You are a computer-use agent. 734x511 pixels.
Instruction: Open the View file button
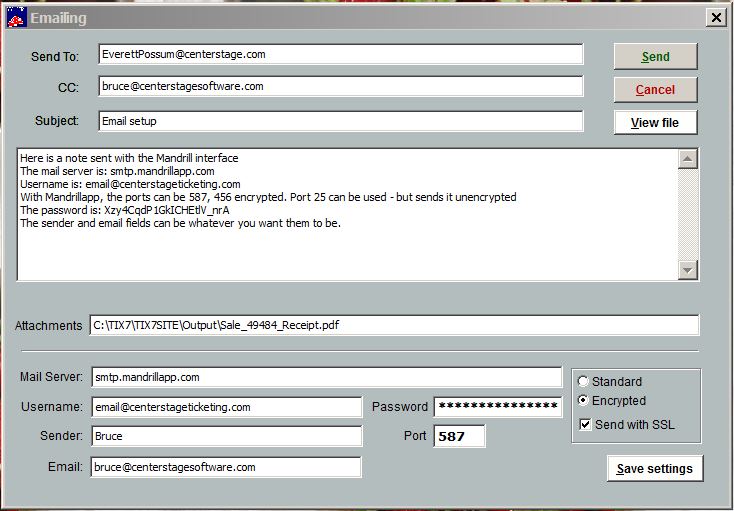[655, 123]
